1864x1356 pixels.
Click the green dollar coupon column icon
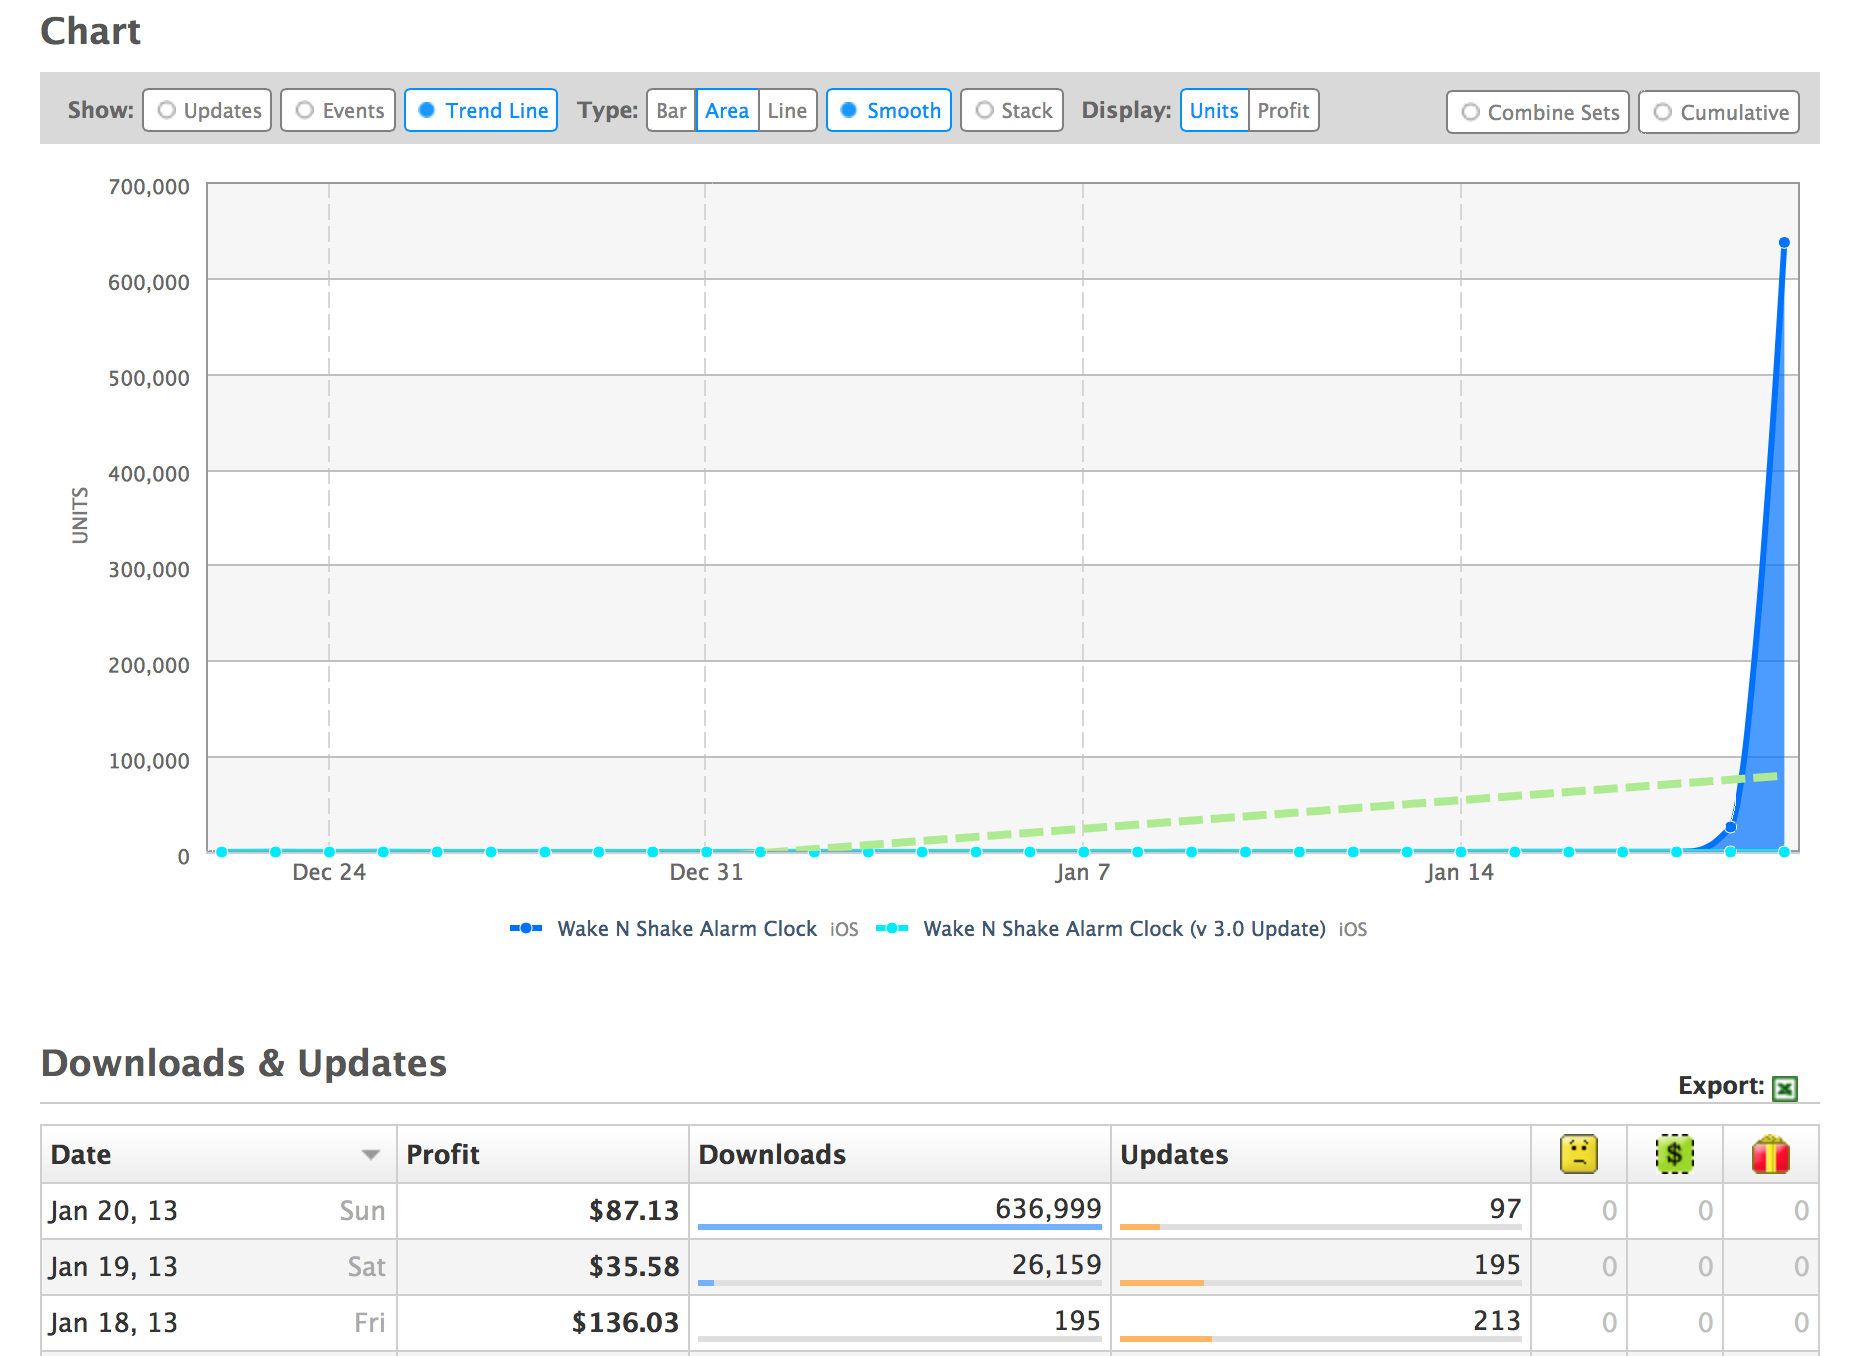tap(1675, 1154)
